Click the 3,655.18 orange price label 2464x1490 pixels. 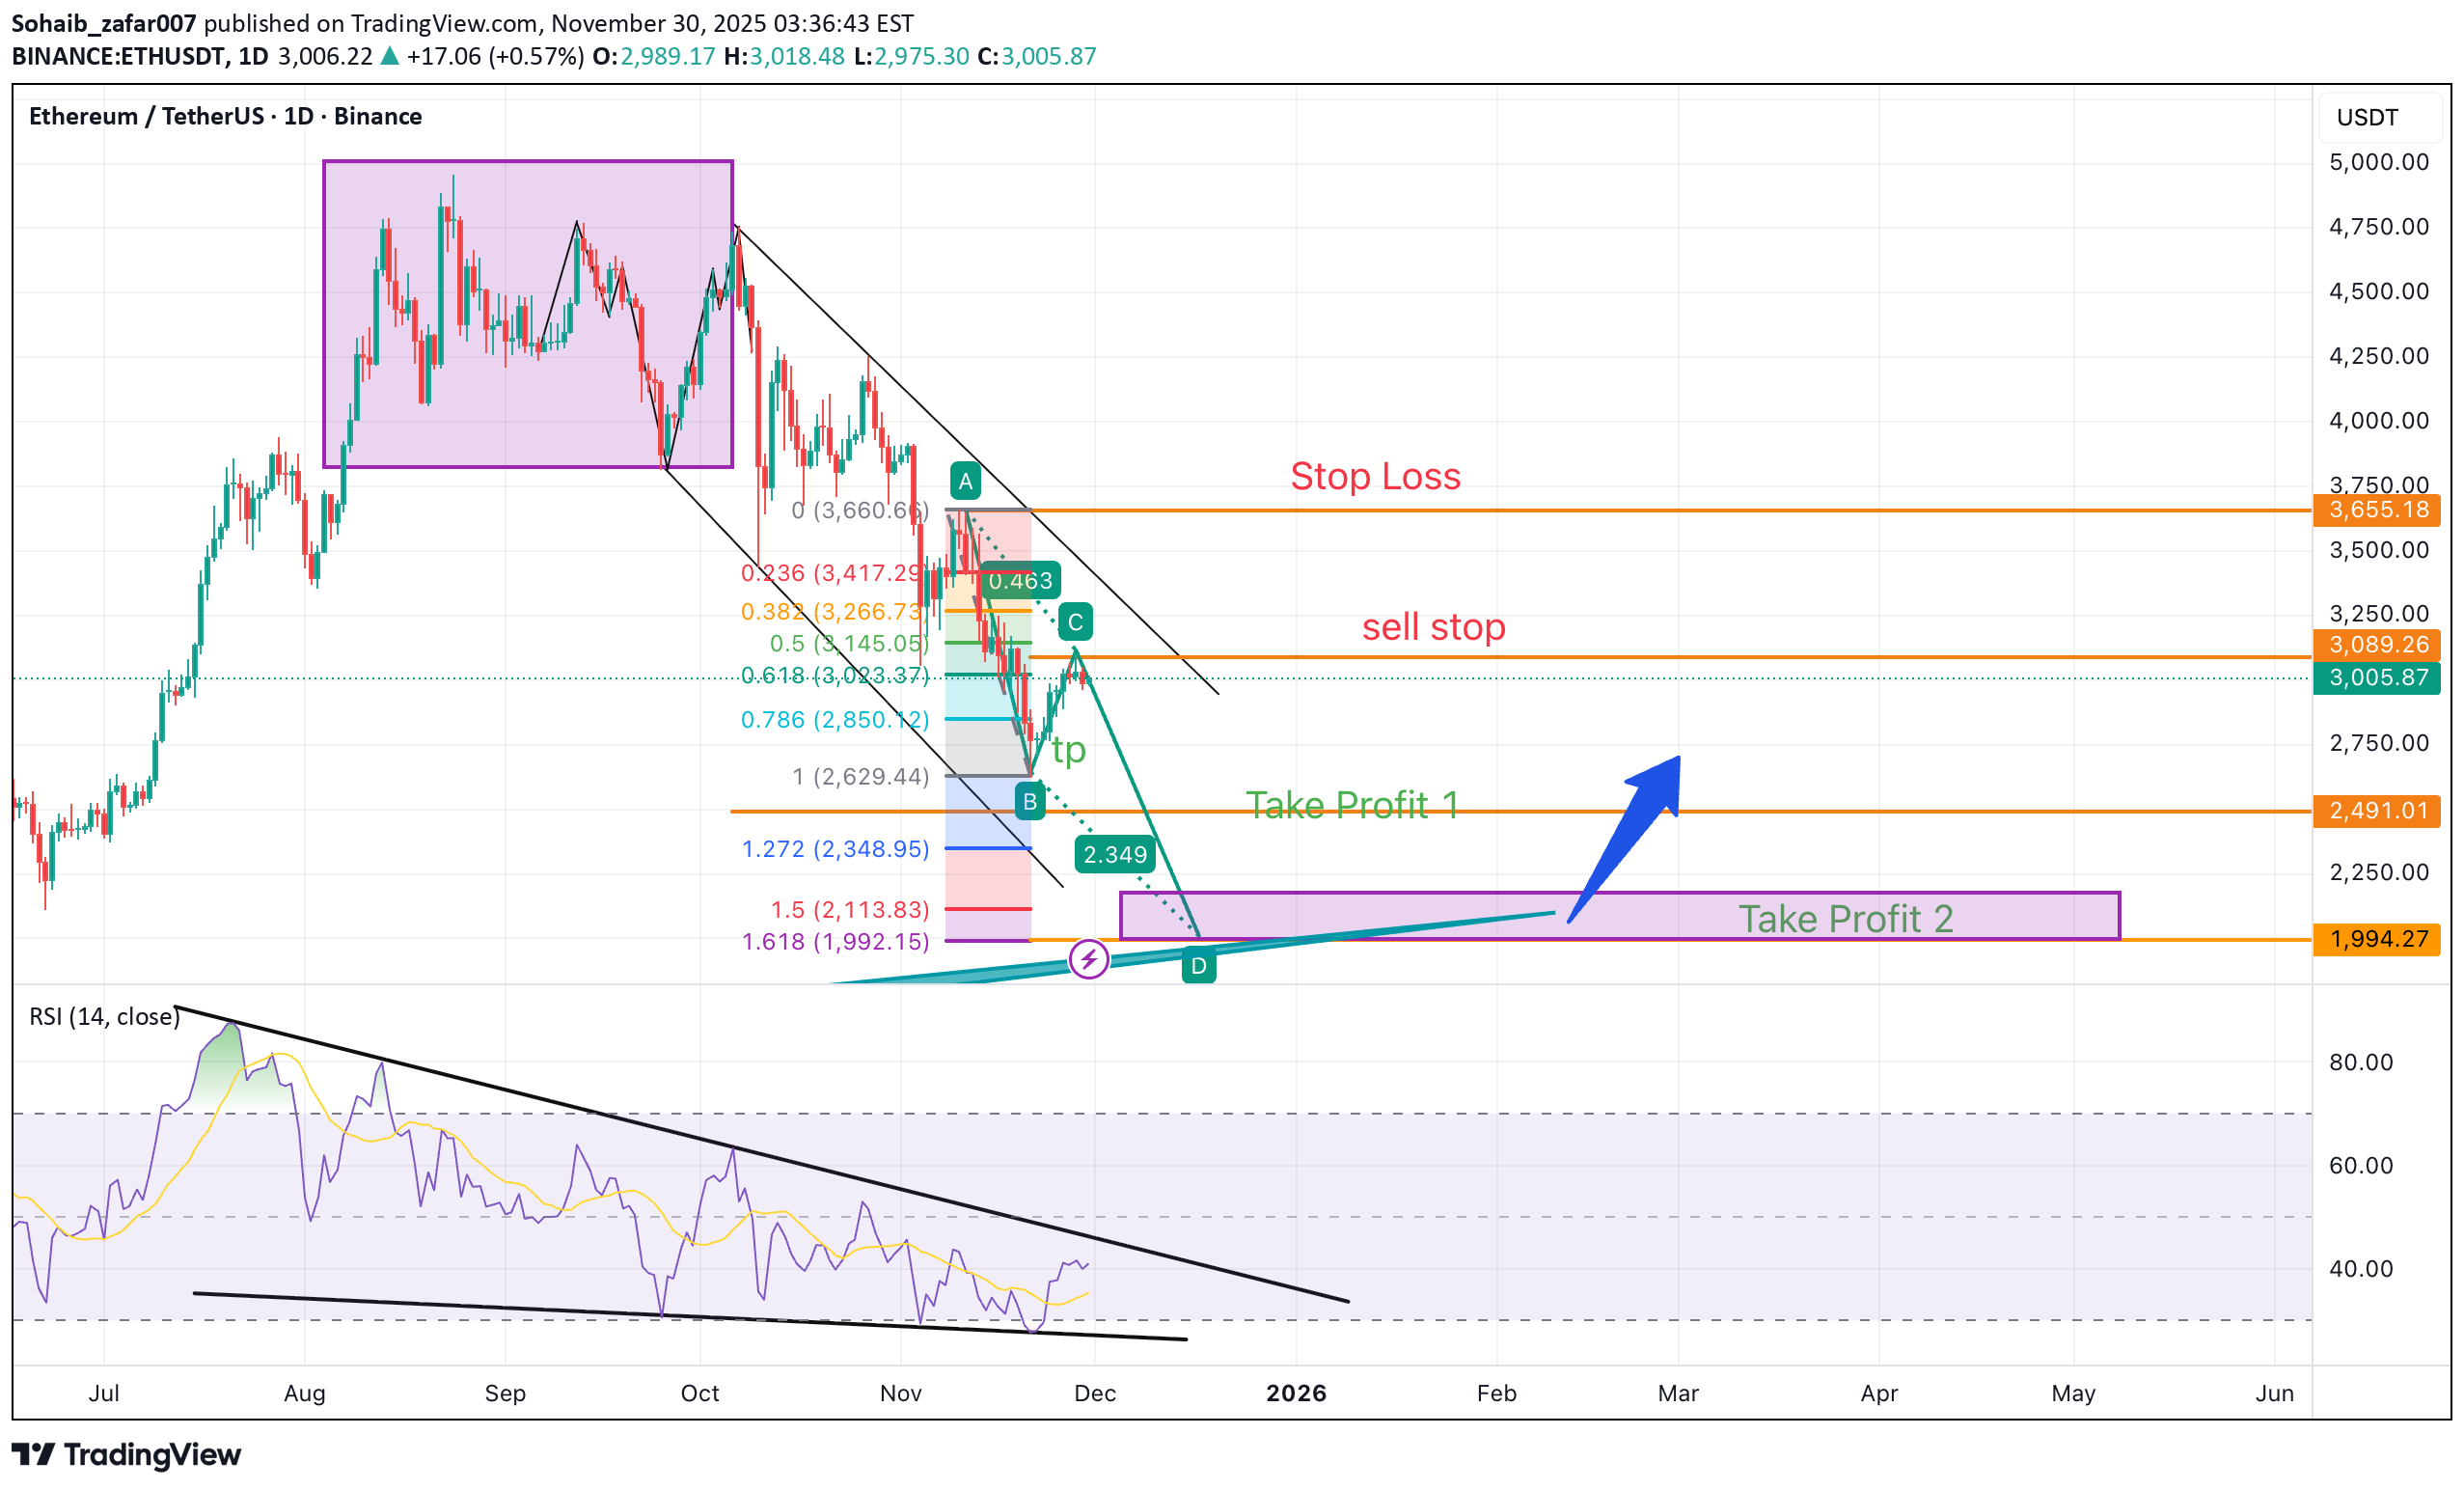point(2378,510)
